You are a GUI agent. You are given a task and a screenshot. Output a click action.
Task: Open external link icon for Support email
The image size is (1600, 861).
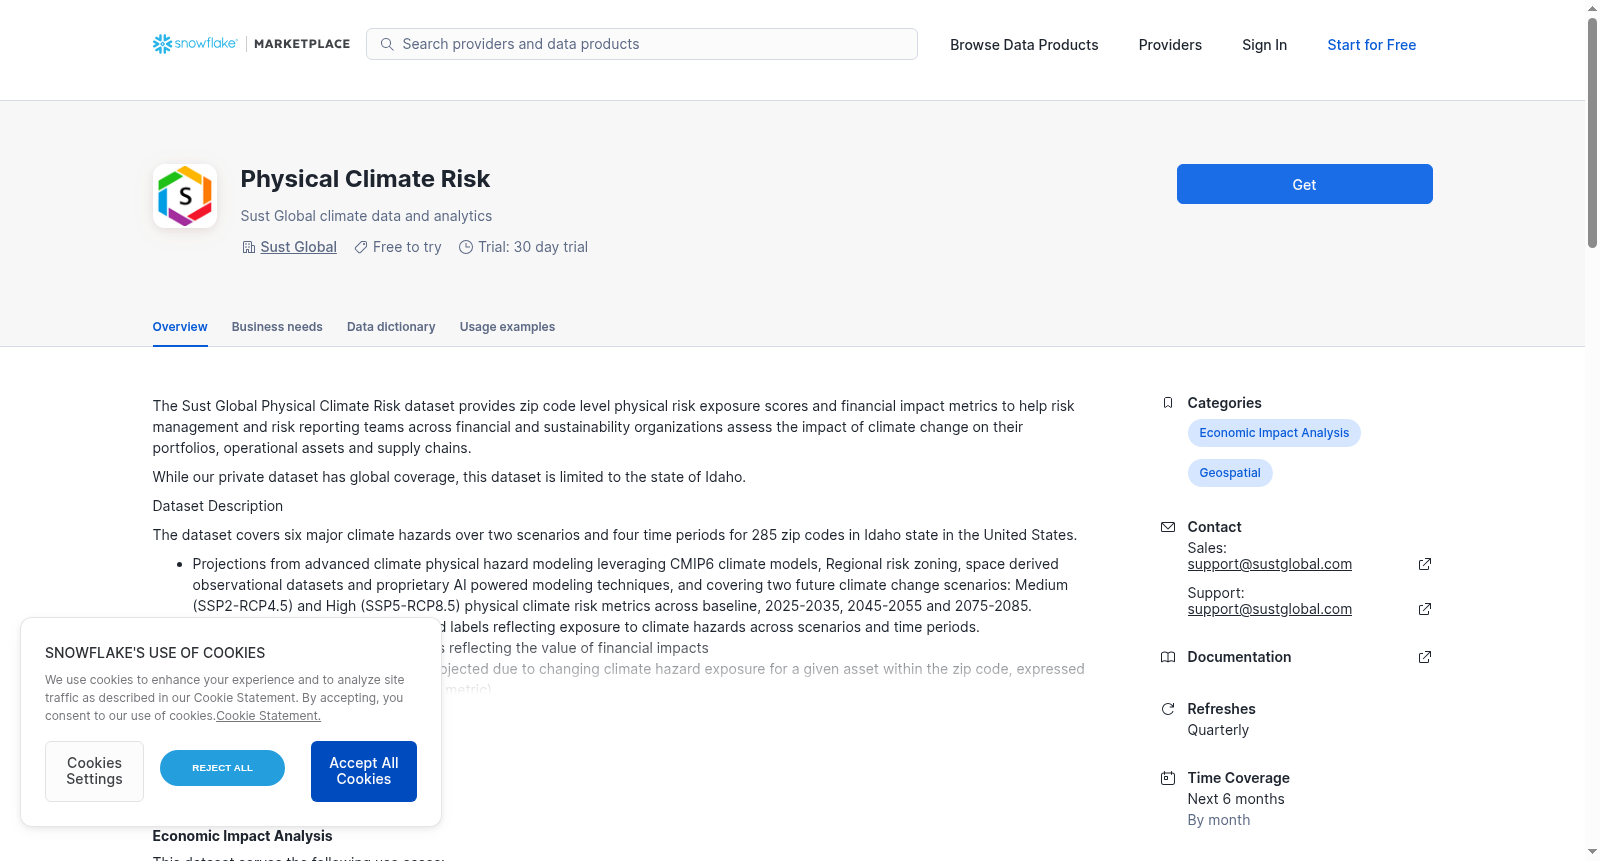pos(1425,609)
